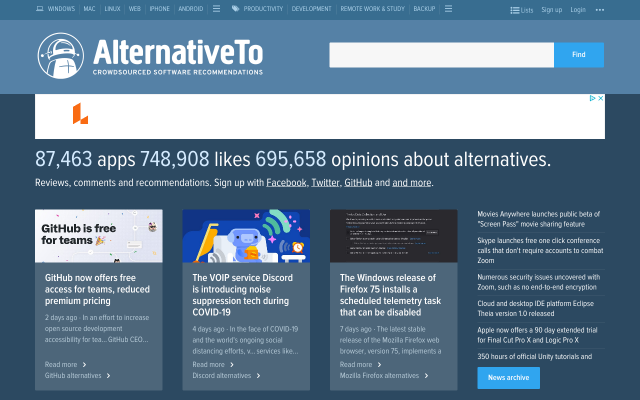Click the search input field
The image size is (640, 400).
tap(442, 55)
